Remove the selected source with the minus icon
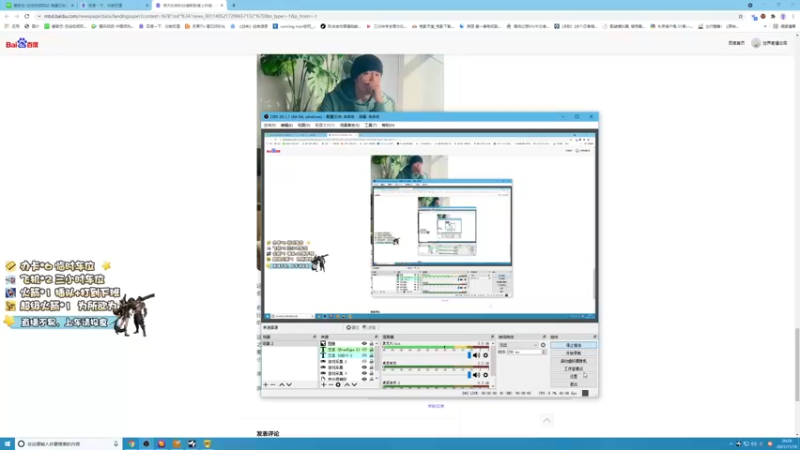This screenshot has height=450, width=800. click(331, 384)
